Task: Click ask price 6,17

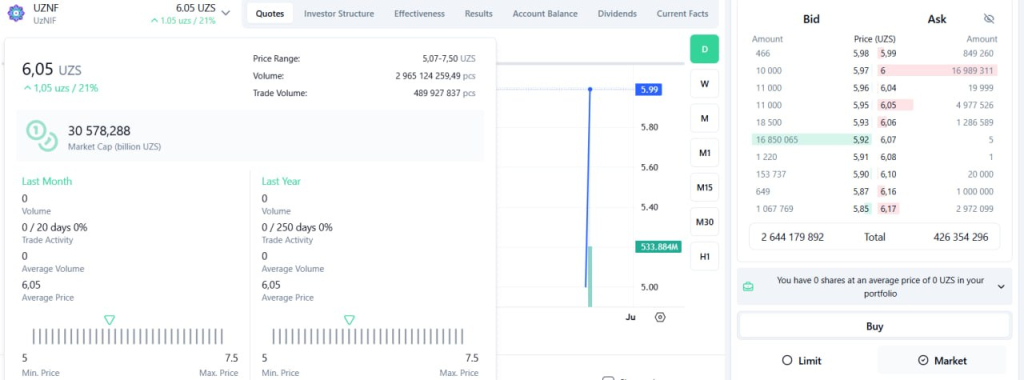Action: (888, 209)
